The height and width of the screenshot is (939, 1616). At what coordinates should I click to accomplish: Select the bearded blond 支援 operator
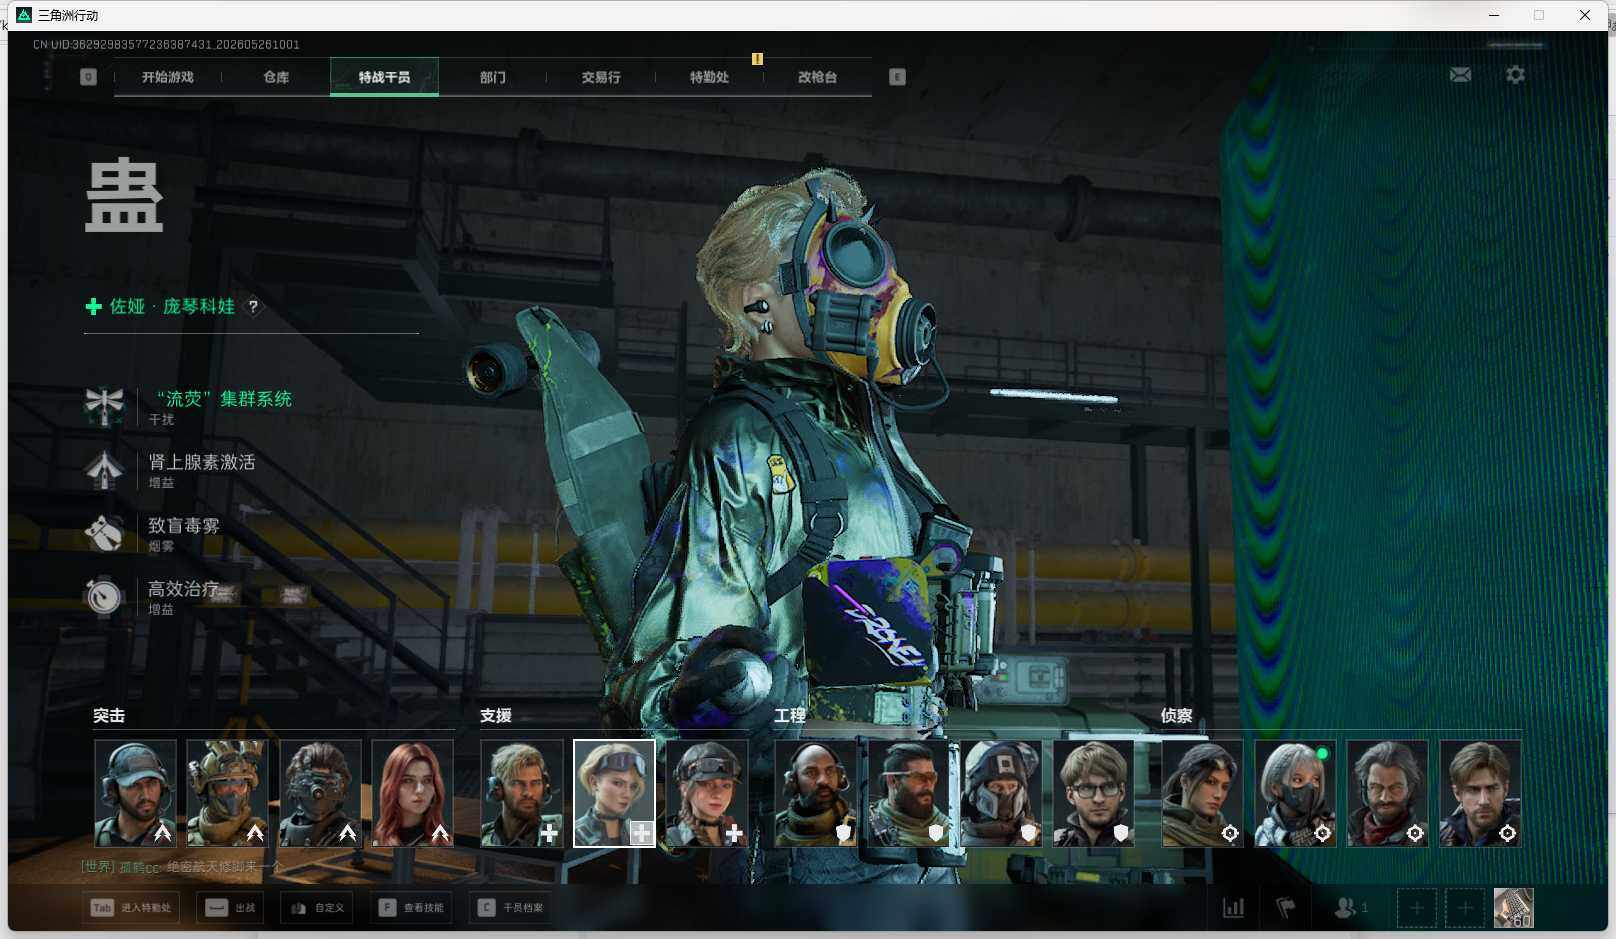522,793
